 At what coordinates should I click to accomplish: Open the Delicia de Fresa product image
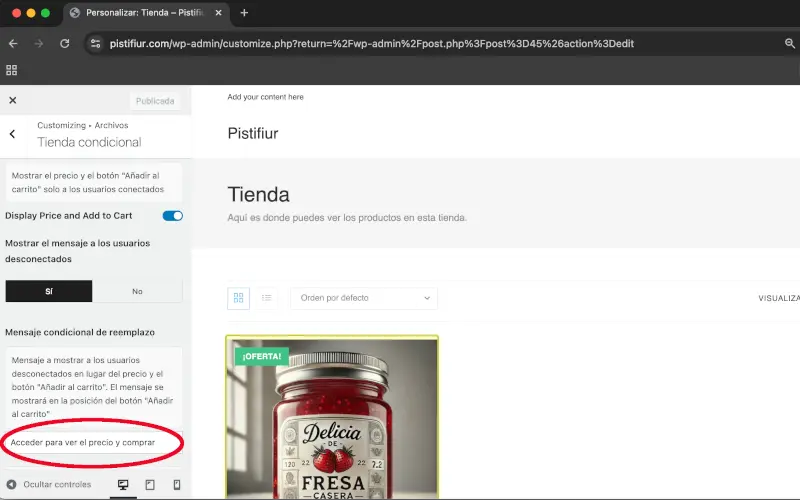click(332, 418)
